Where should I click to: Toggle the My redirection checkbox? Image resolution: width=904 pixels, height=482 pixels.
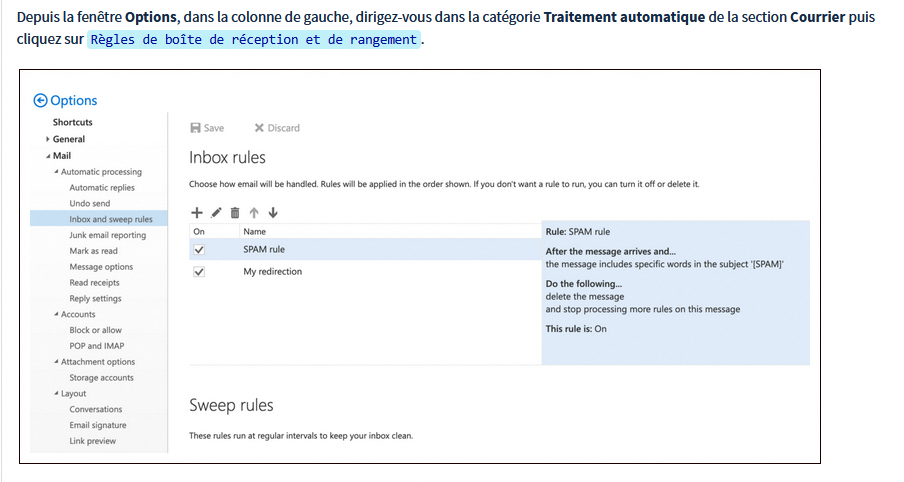tap(199, 272)
